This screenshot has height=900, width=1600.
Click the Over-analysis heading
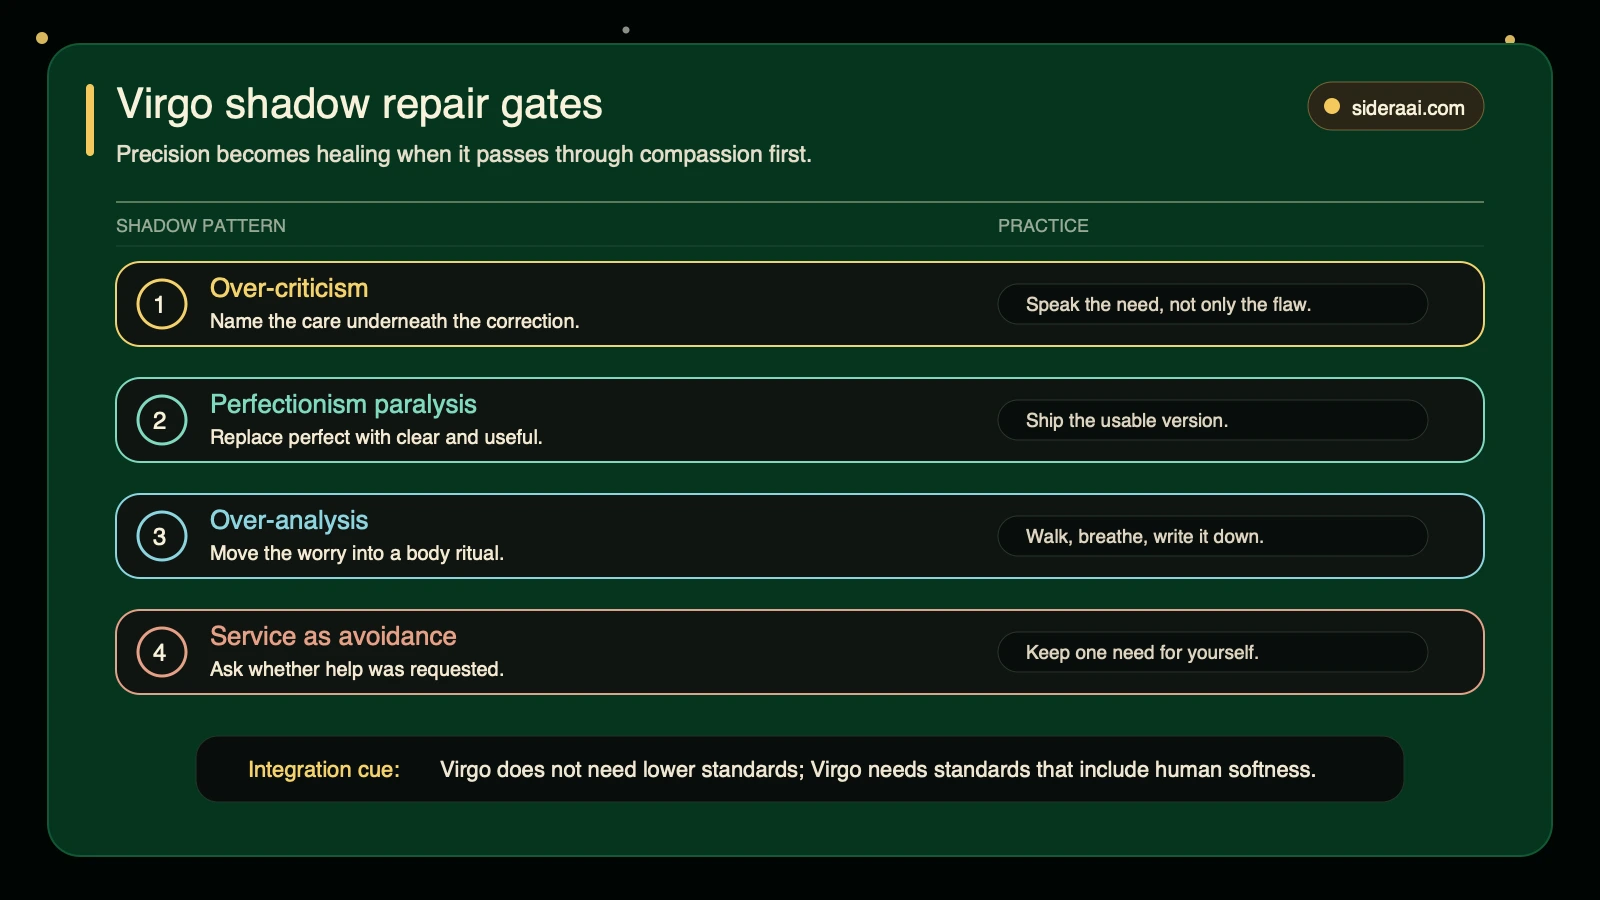pyautogui.click(x=289, y=520)
